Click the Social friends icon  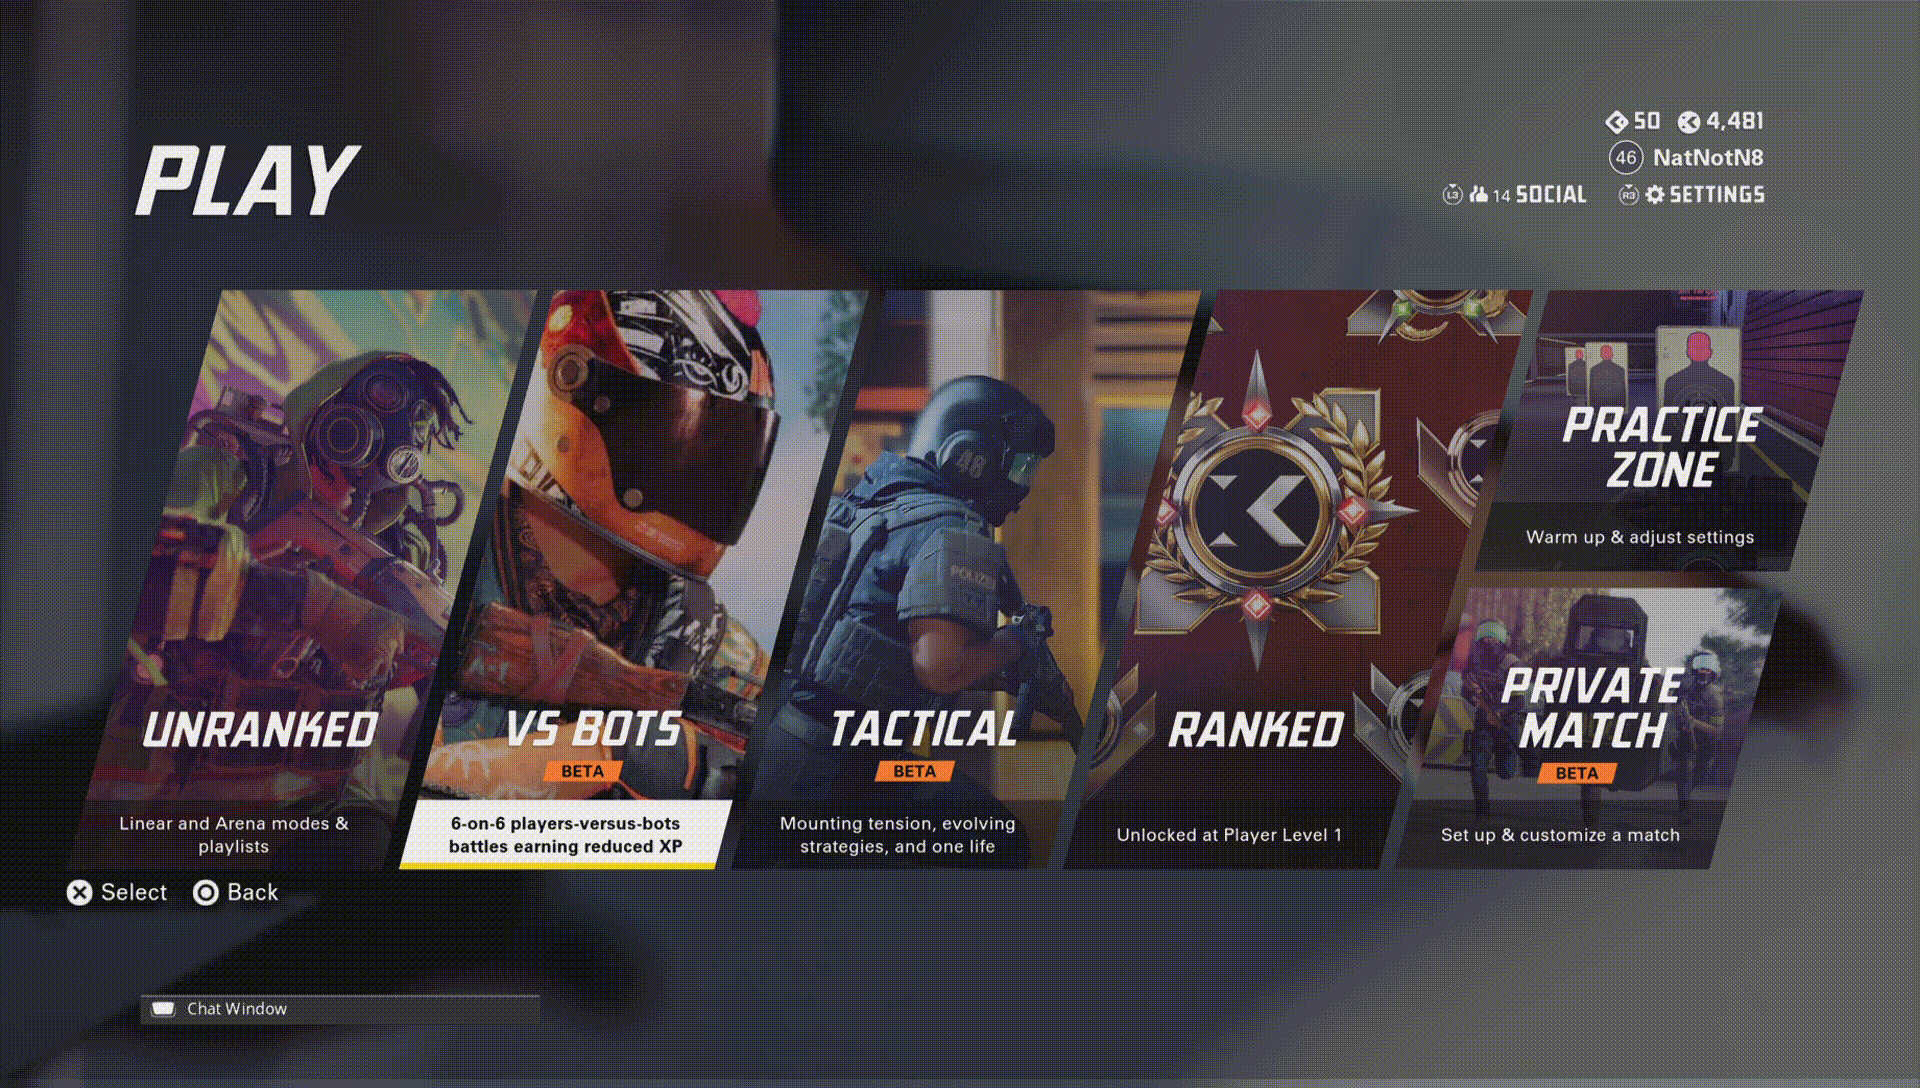tap(1479, 195)
